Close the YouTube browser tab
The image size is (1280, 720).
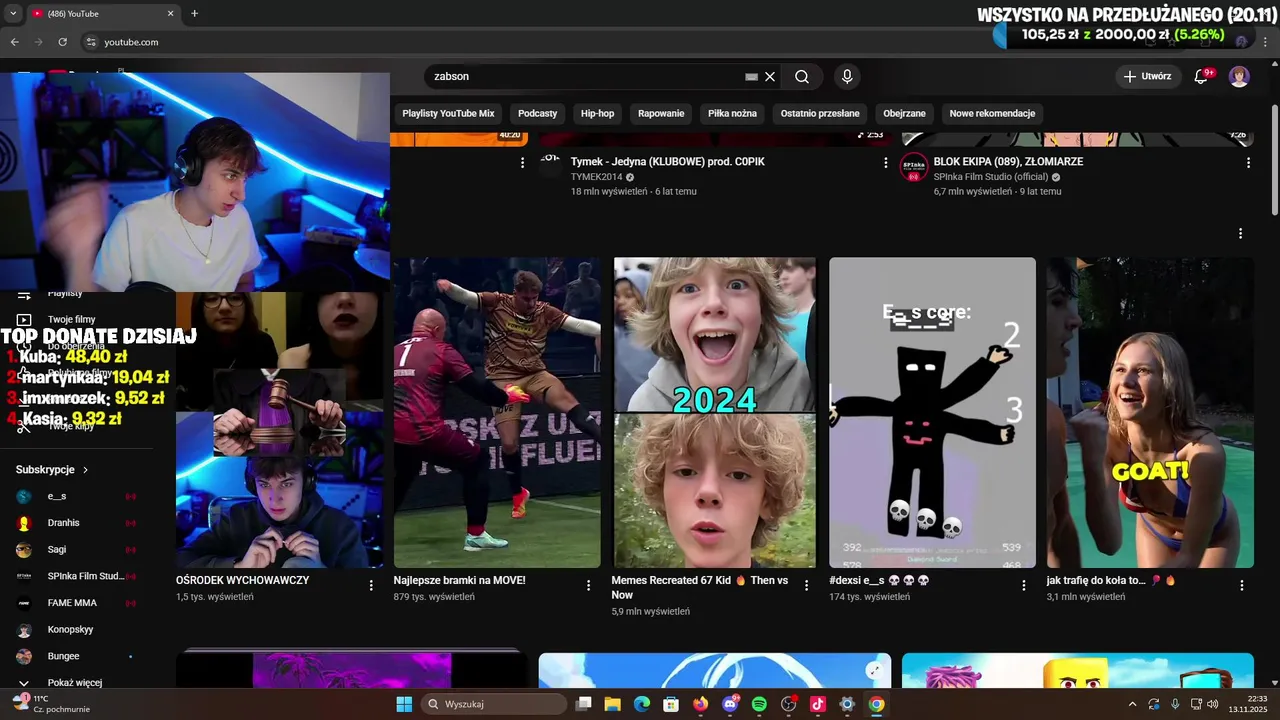[170, 14]
